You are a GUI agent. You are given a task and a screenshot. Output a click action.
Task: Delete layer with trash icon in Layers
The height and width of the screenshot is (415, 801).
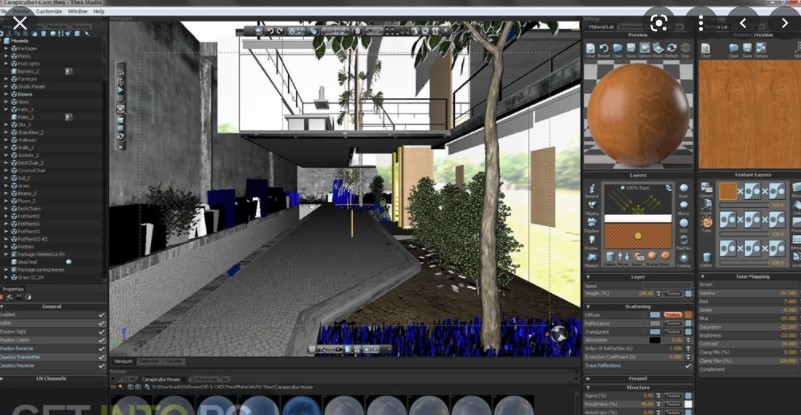click(x=610, y=257)
